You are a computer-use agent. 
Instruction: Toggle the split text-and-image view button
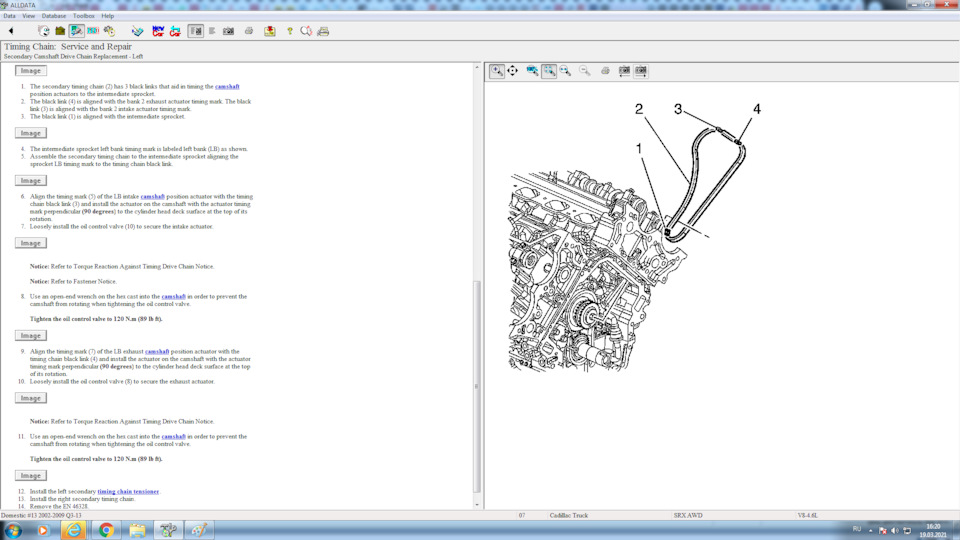pyautogui.click(x=196, y=31)
